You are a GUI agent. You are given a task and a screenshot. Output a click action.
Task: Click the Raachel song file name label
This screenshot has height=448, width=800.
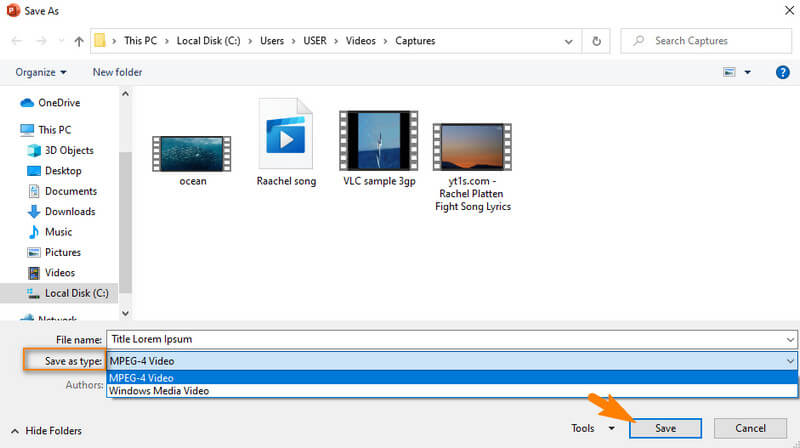[286, 181]
